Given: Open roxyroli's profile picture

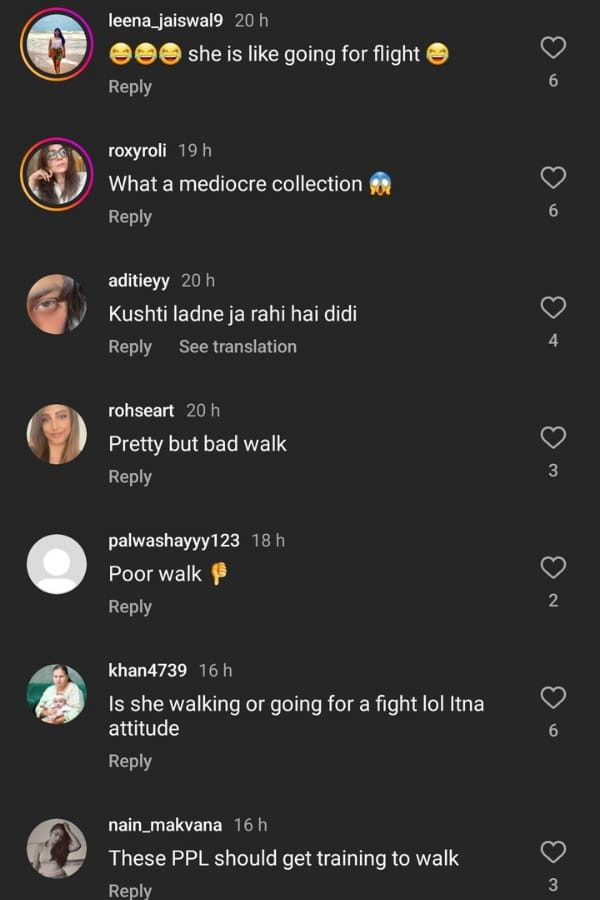Looking at the screenshot, I should 57,173.
